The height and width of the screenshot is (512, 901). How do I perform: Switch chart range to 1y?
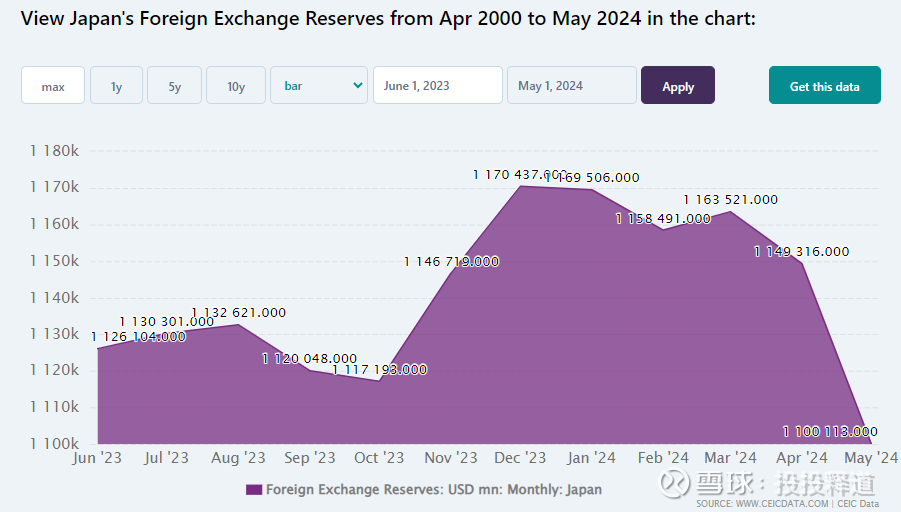[117, 86]
